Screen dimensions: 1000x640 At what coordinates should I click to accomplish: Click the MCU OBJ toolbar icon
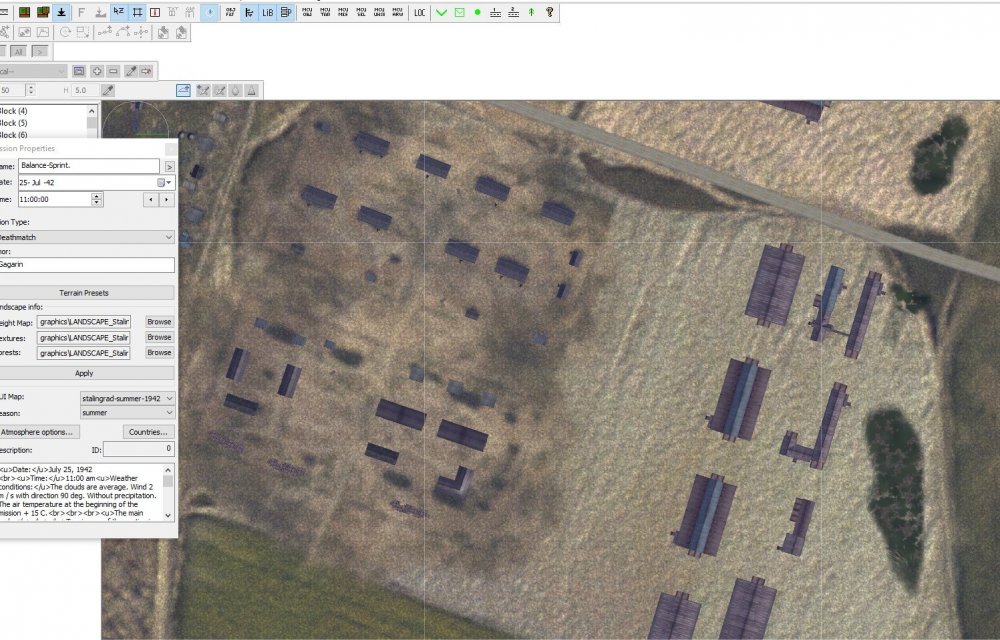click(x=307, y=12)
